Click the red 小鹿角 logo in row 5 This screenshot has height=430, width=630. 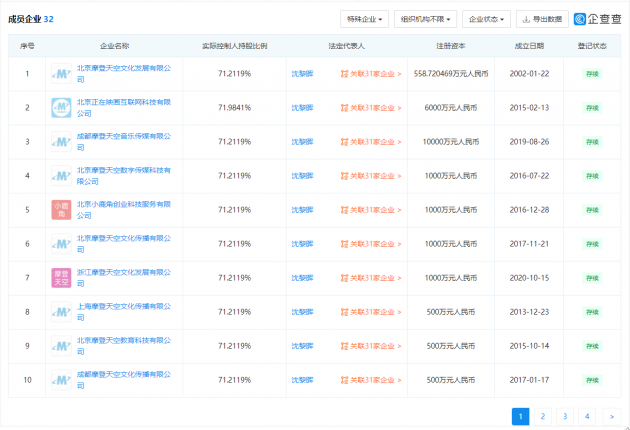pyautogui.click(x=61, y=210)
